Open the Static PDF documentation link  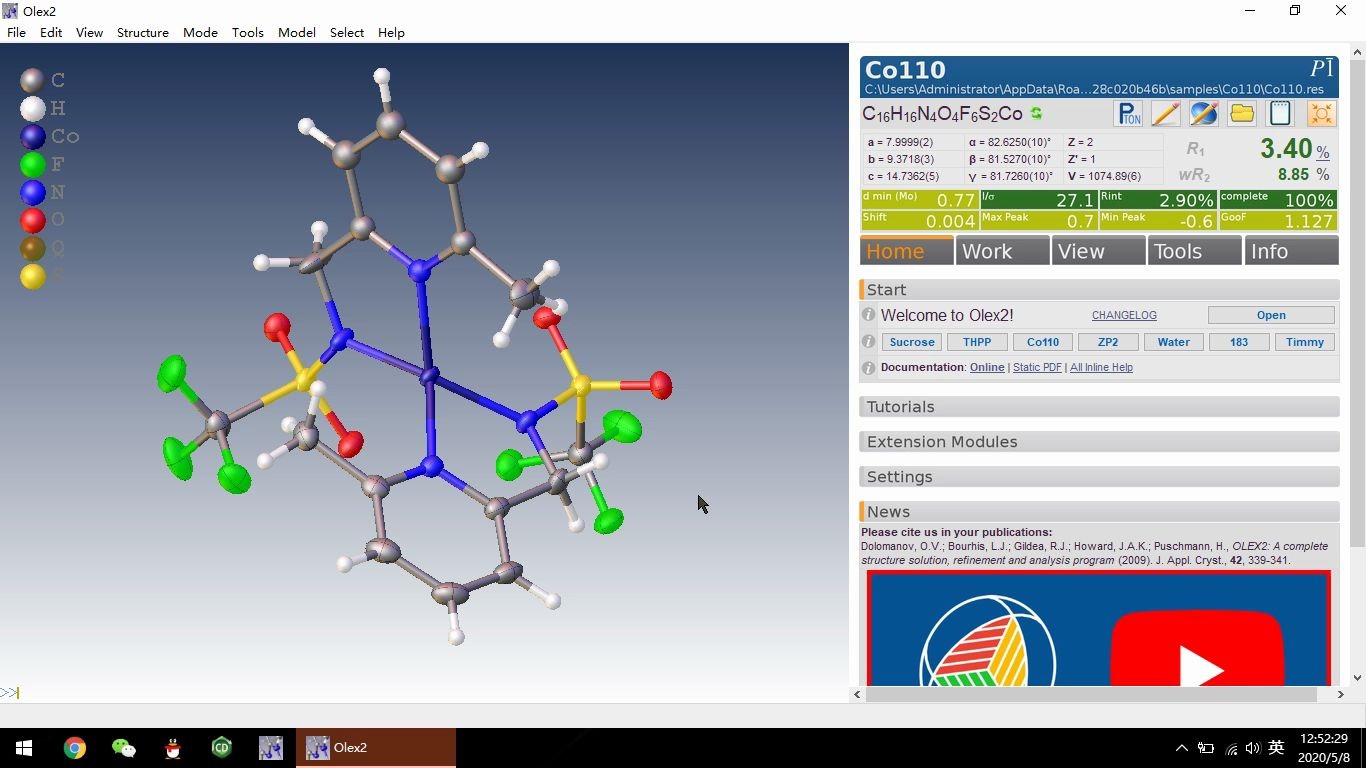point(1037,368)
